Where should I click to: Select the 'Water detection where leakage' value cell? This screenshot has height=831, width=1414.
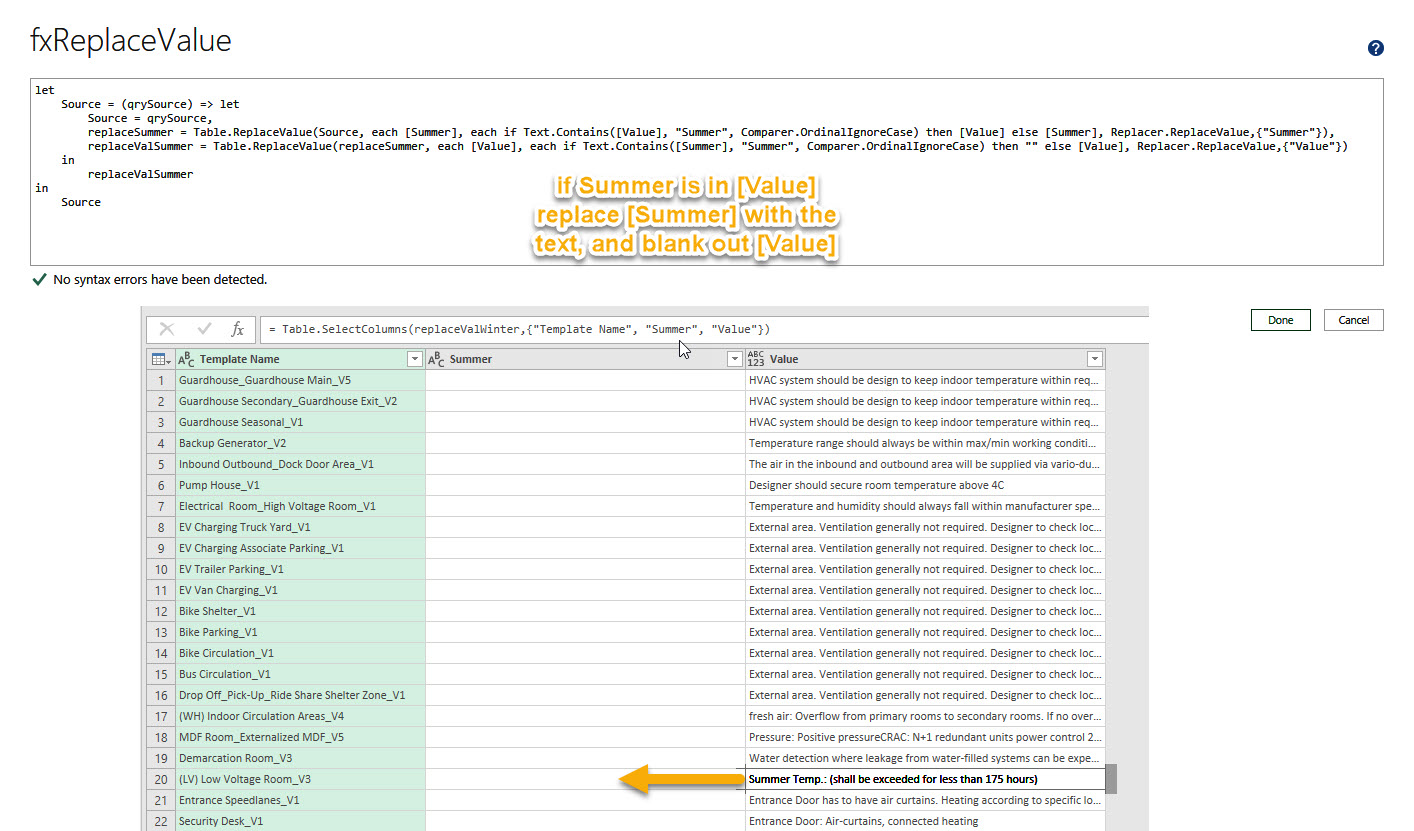pyautogui.click(x=925, y=758)
